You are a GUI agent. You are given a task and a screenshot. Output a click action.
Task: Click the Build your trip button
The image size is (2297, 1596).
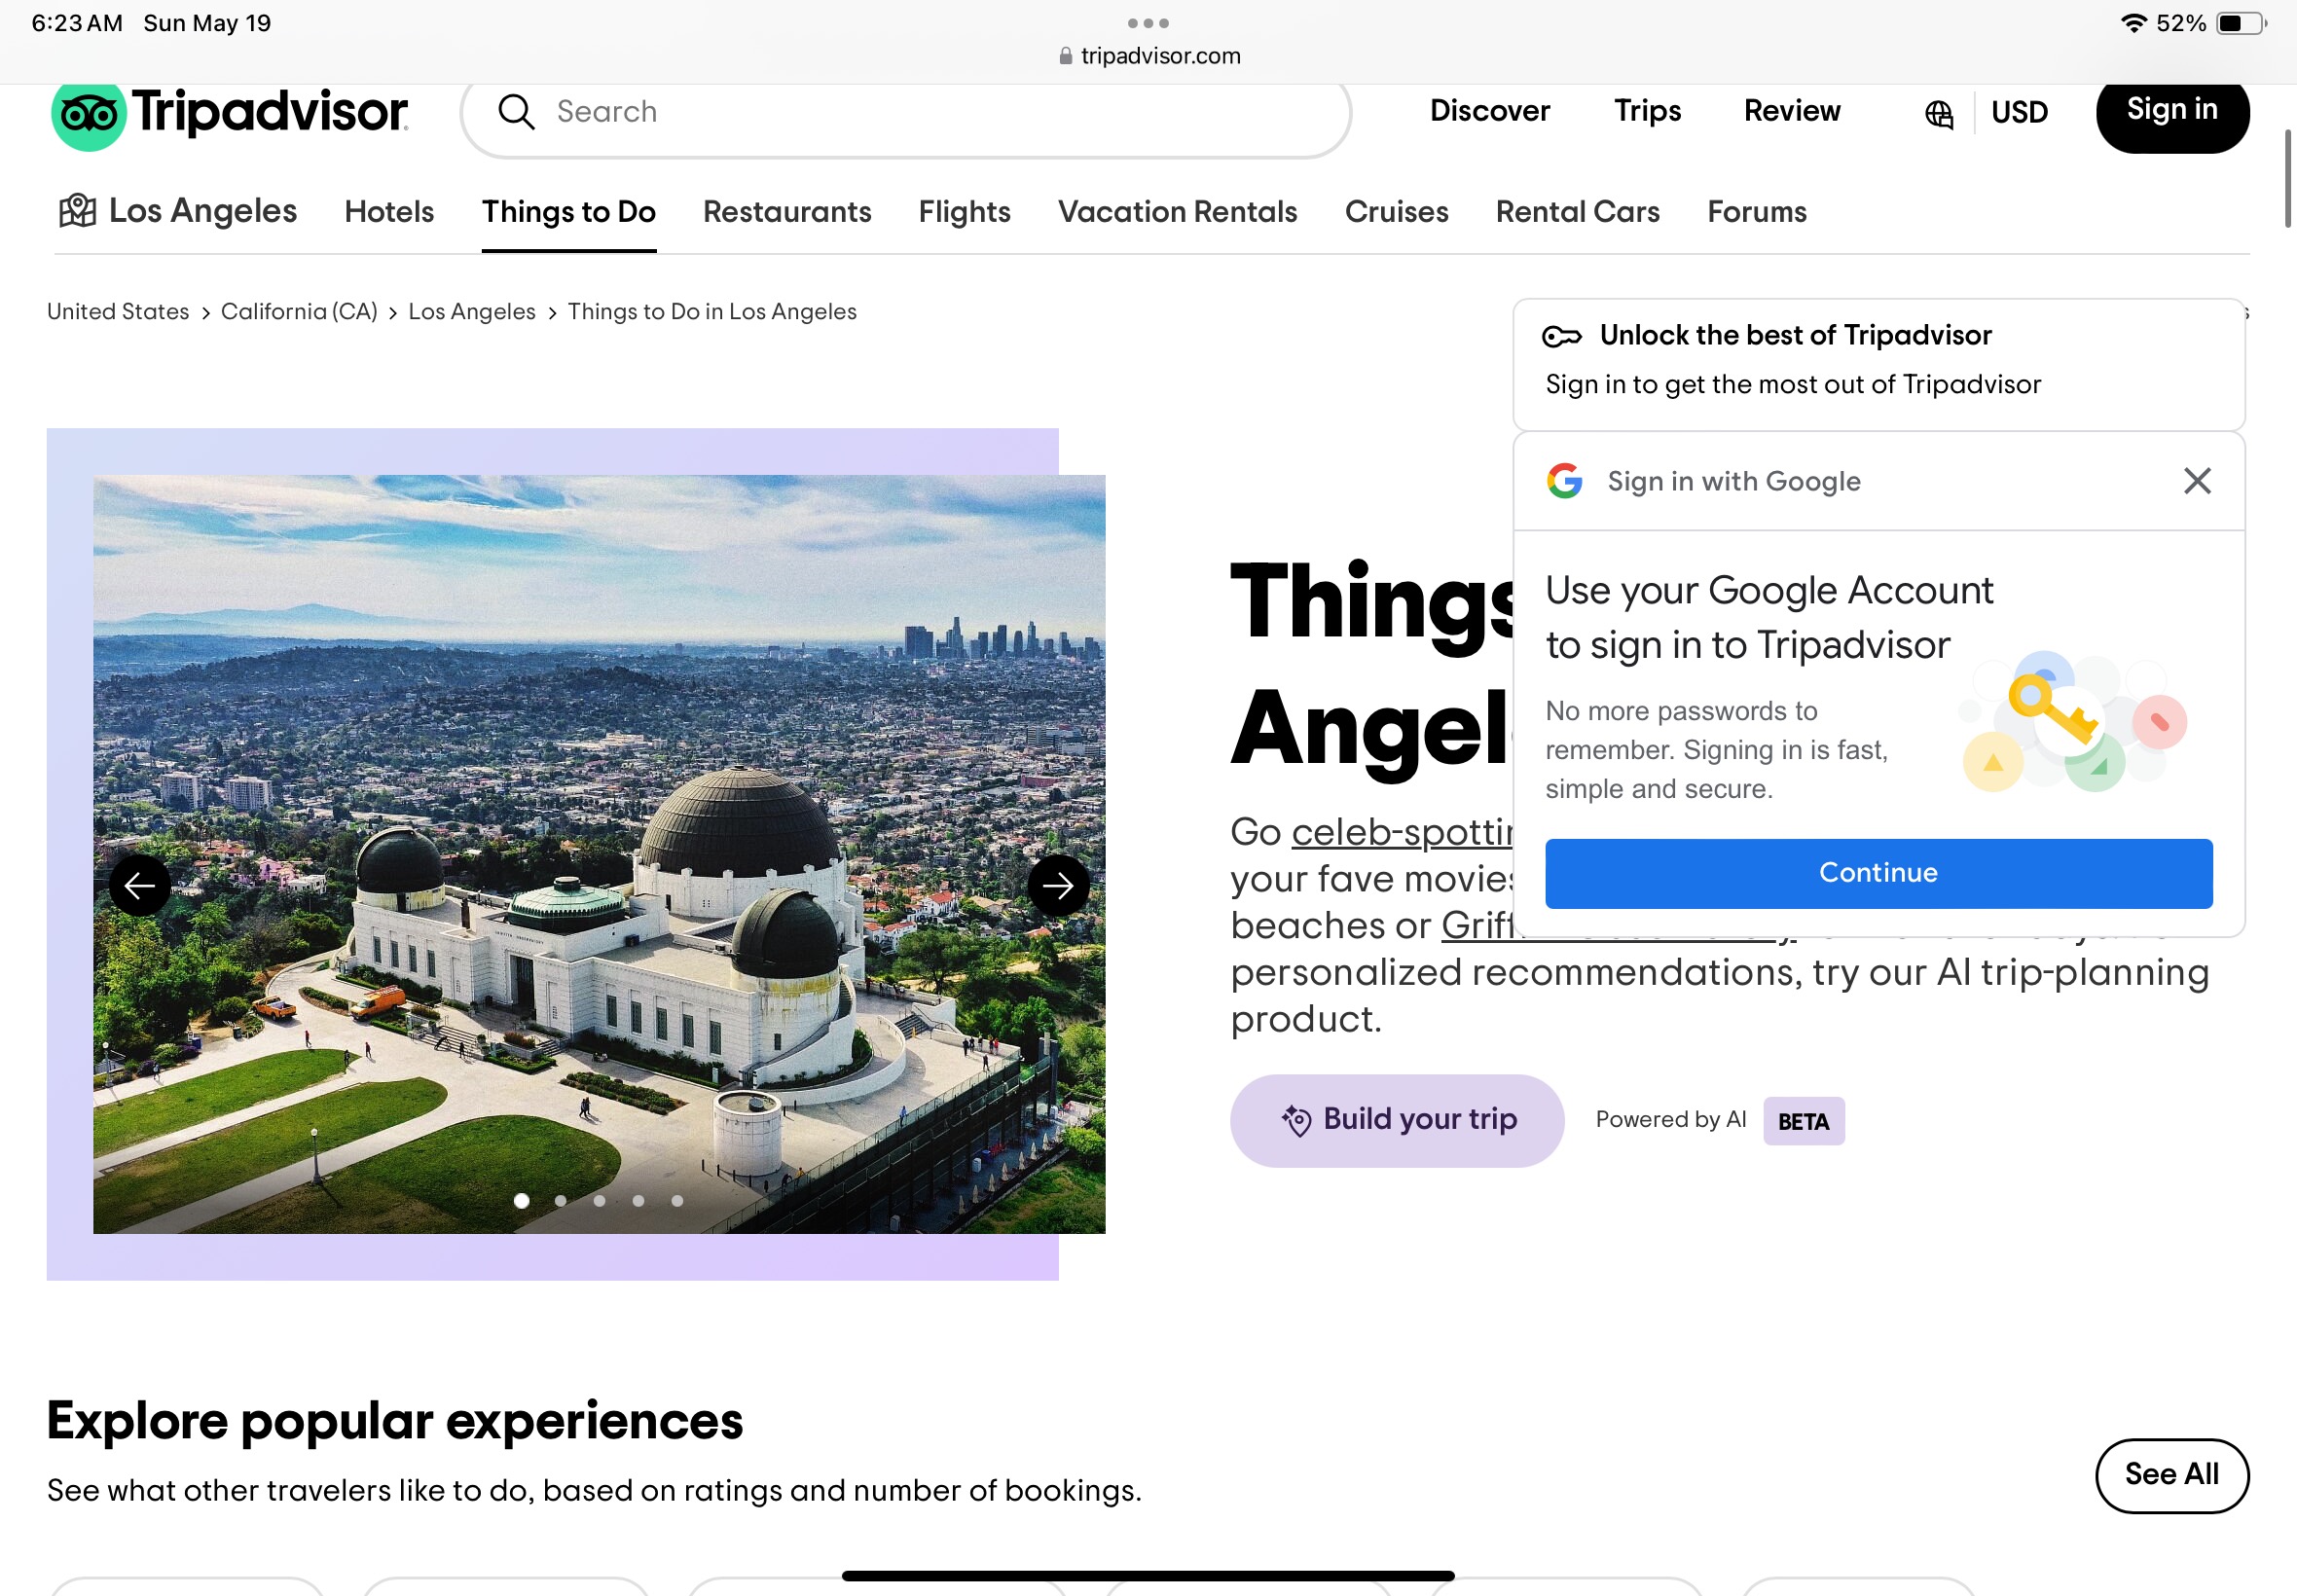[x=1397, y=1120]
